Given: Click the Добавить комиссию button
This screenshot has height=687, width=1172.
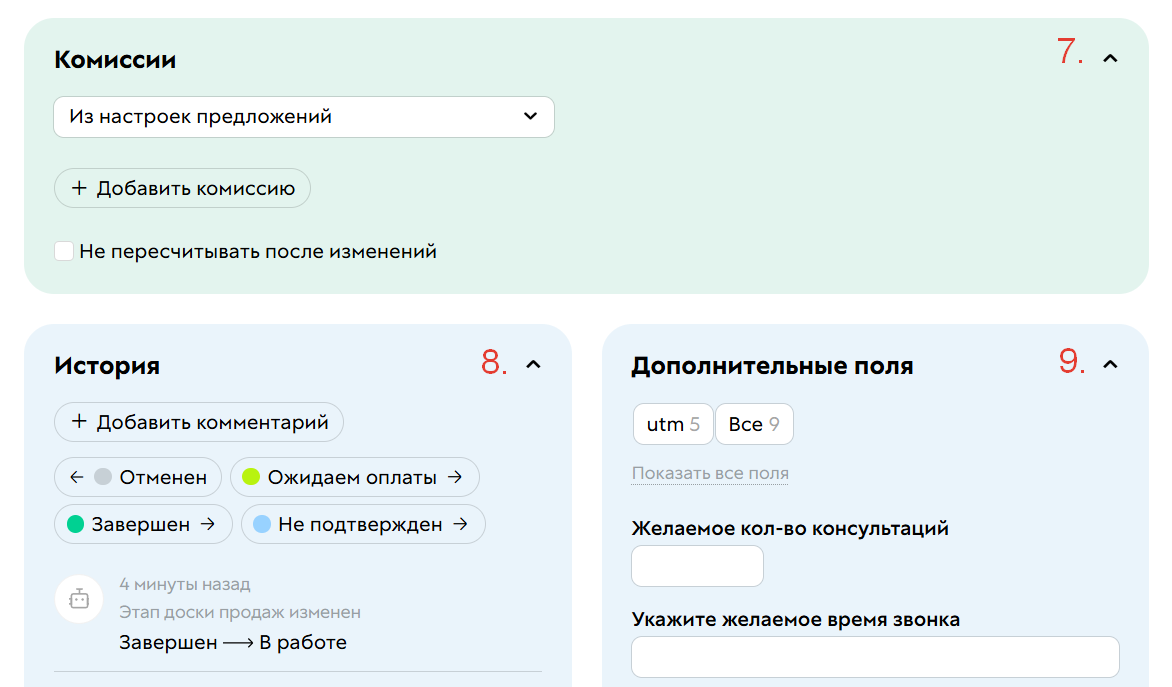Looking at the screenshot, I should 182,188.
